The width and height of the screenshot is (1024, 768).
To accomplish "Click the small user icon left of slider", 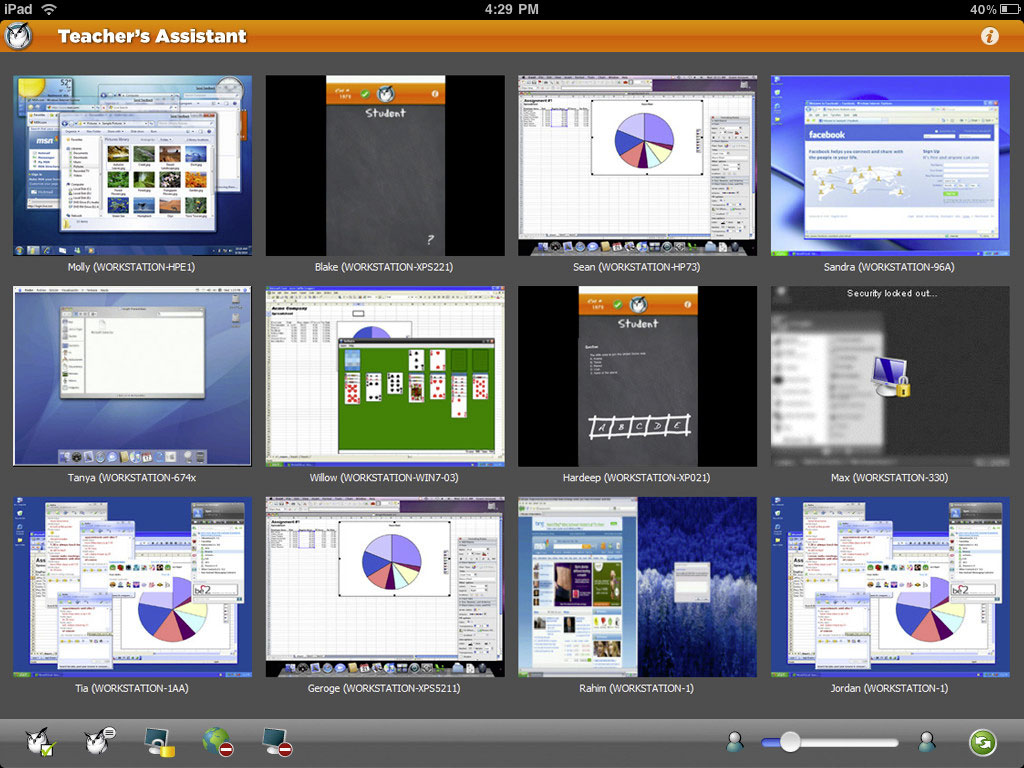I will (736, 742).
